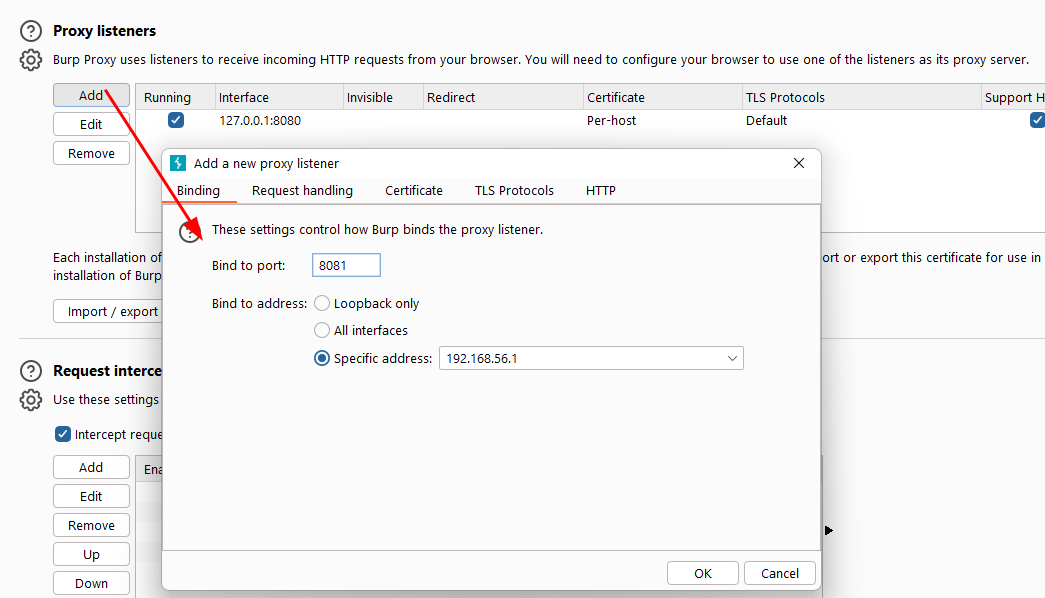Expand the Specific address dropdown list
Image resolution: width=1045 pixels, height=598 pixels.
tap(732, 358)
